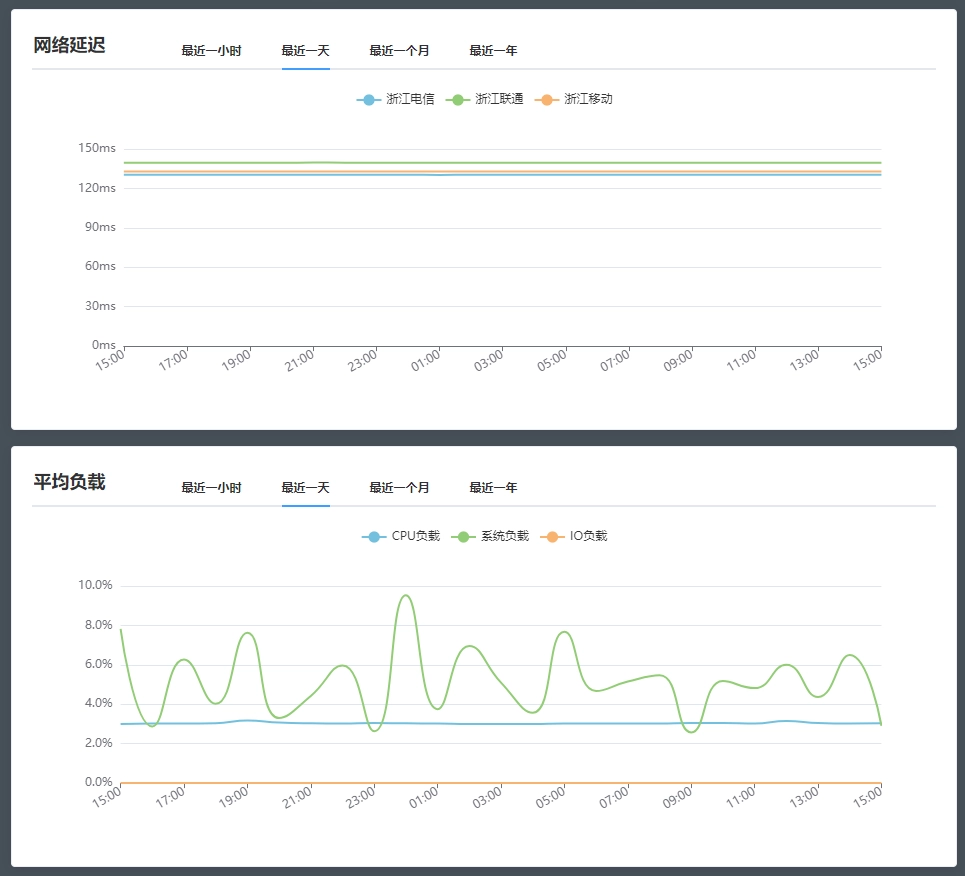Click the green 系统负载 peak near midnight
Viewport: 965px width, 876px height.
coord(406,595)
